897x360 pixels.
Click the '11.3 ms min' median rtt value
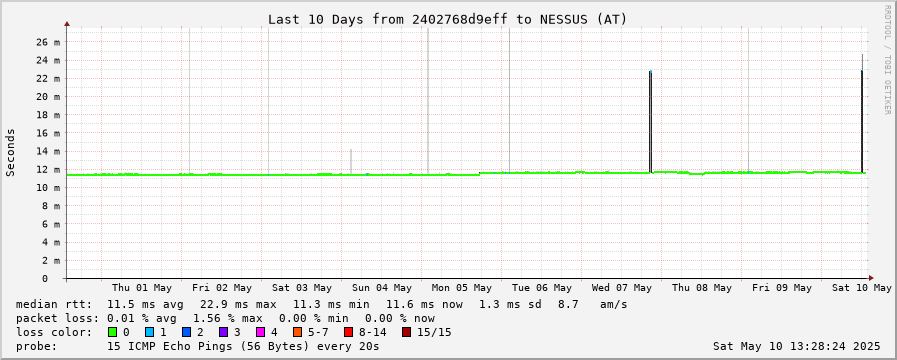coord(331,304)
